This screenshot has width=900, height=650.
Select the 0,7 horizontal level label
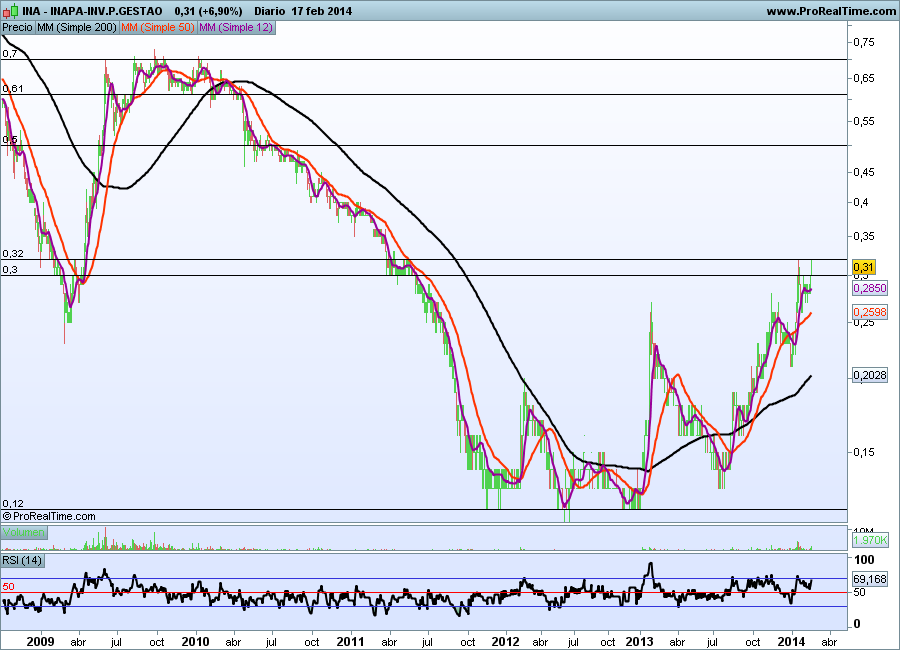(10, 53)
